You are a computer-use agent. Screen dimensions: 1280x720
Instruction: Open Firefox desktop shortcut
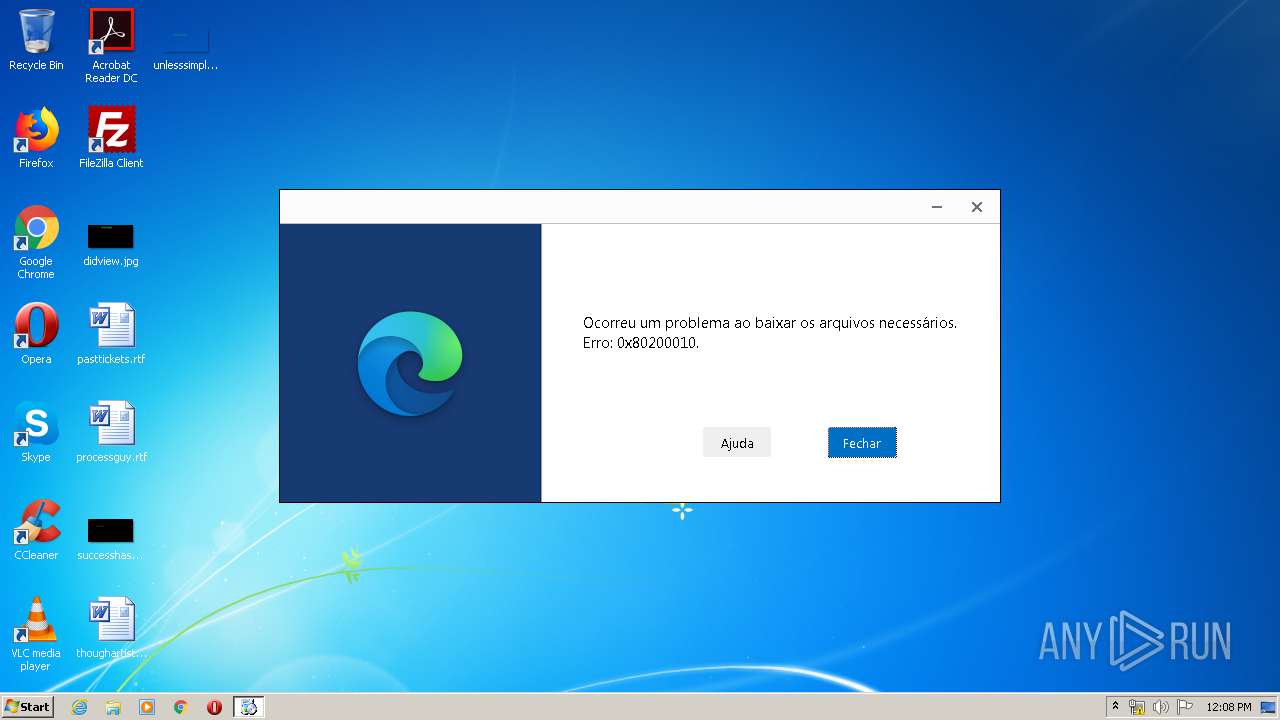(x=36, y=138)
